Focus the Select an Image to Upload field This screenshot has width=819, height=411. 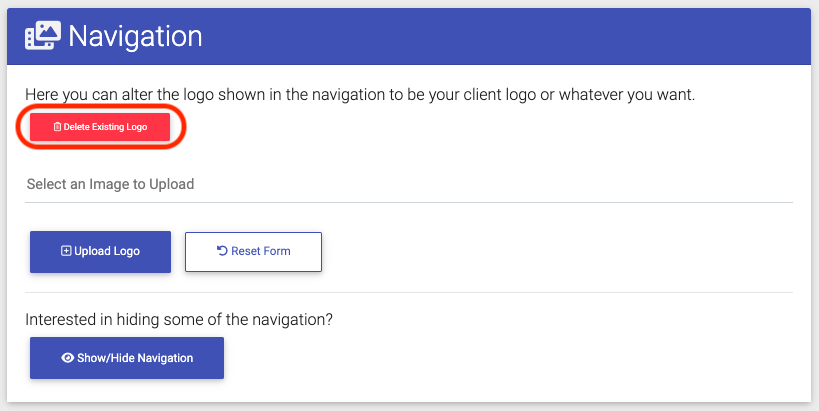click(x=409, y=184)
